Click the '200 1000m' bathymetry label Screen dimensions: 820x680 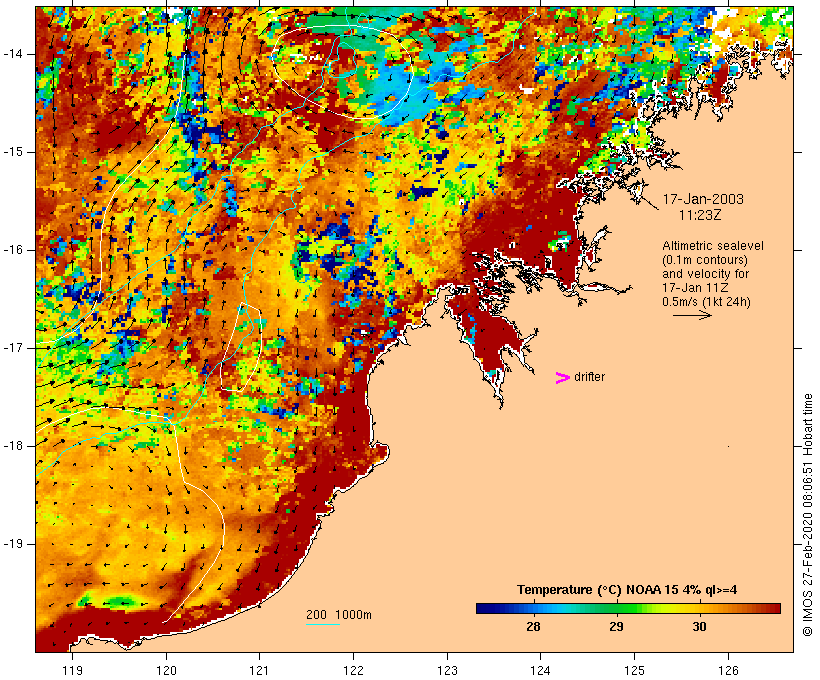(339, 615)
